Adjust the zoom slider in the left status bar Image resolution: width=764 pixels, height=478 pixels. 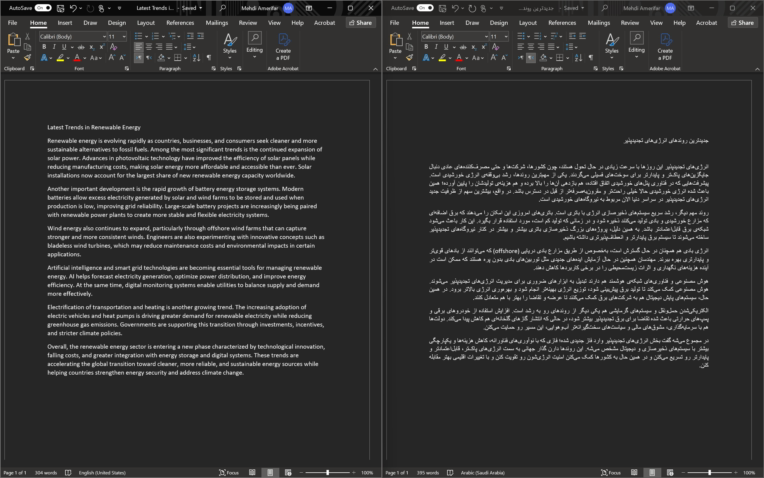point(327,473)
